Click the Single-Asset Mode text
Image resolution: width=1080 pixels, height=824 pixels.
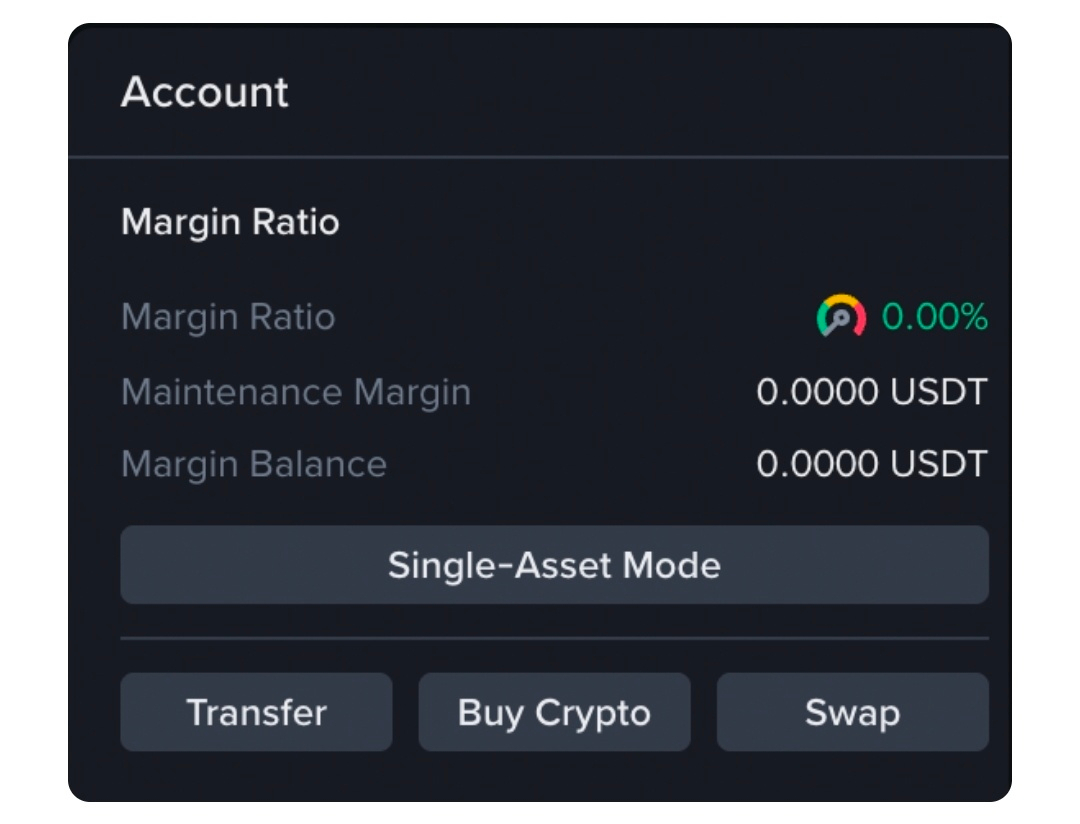pos(554,566)
